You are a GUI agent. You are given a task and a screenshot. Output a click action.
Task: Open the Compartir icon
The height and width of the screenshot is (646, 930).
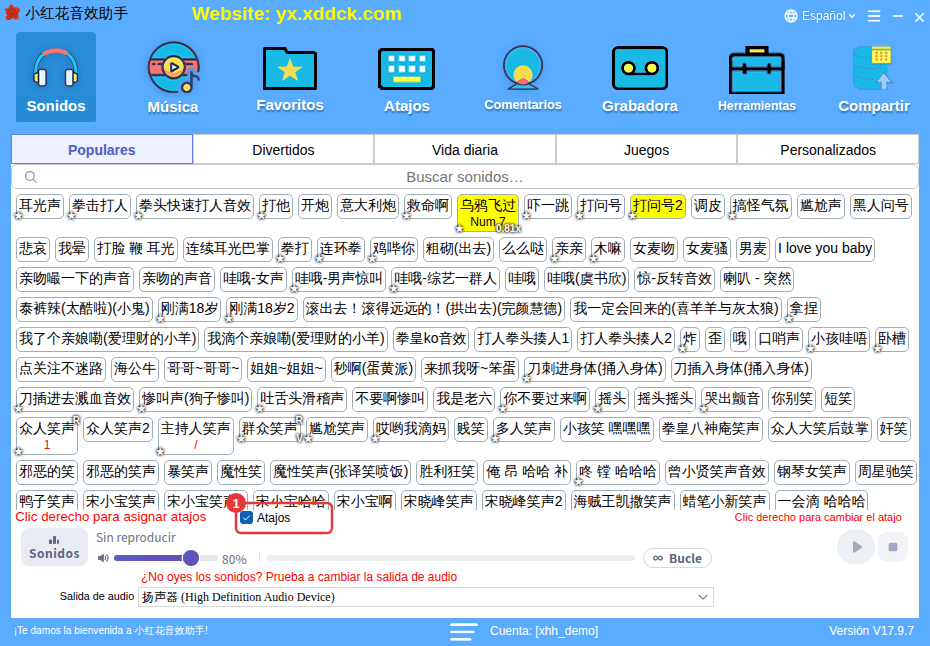coord(873,68)
